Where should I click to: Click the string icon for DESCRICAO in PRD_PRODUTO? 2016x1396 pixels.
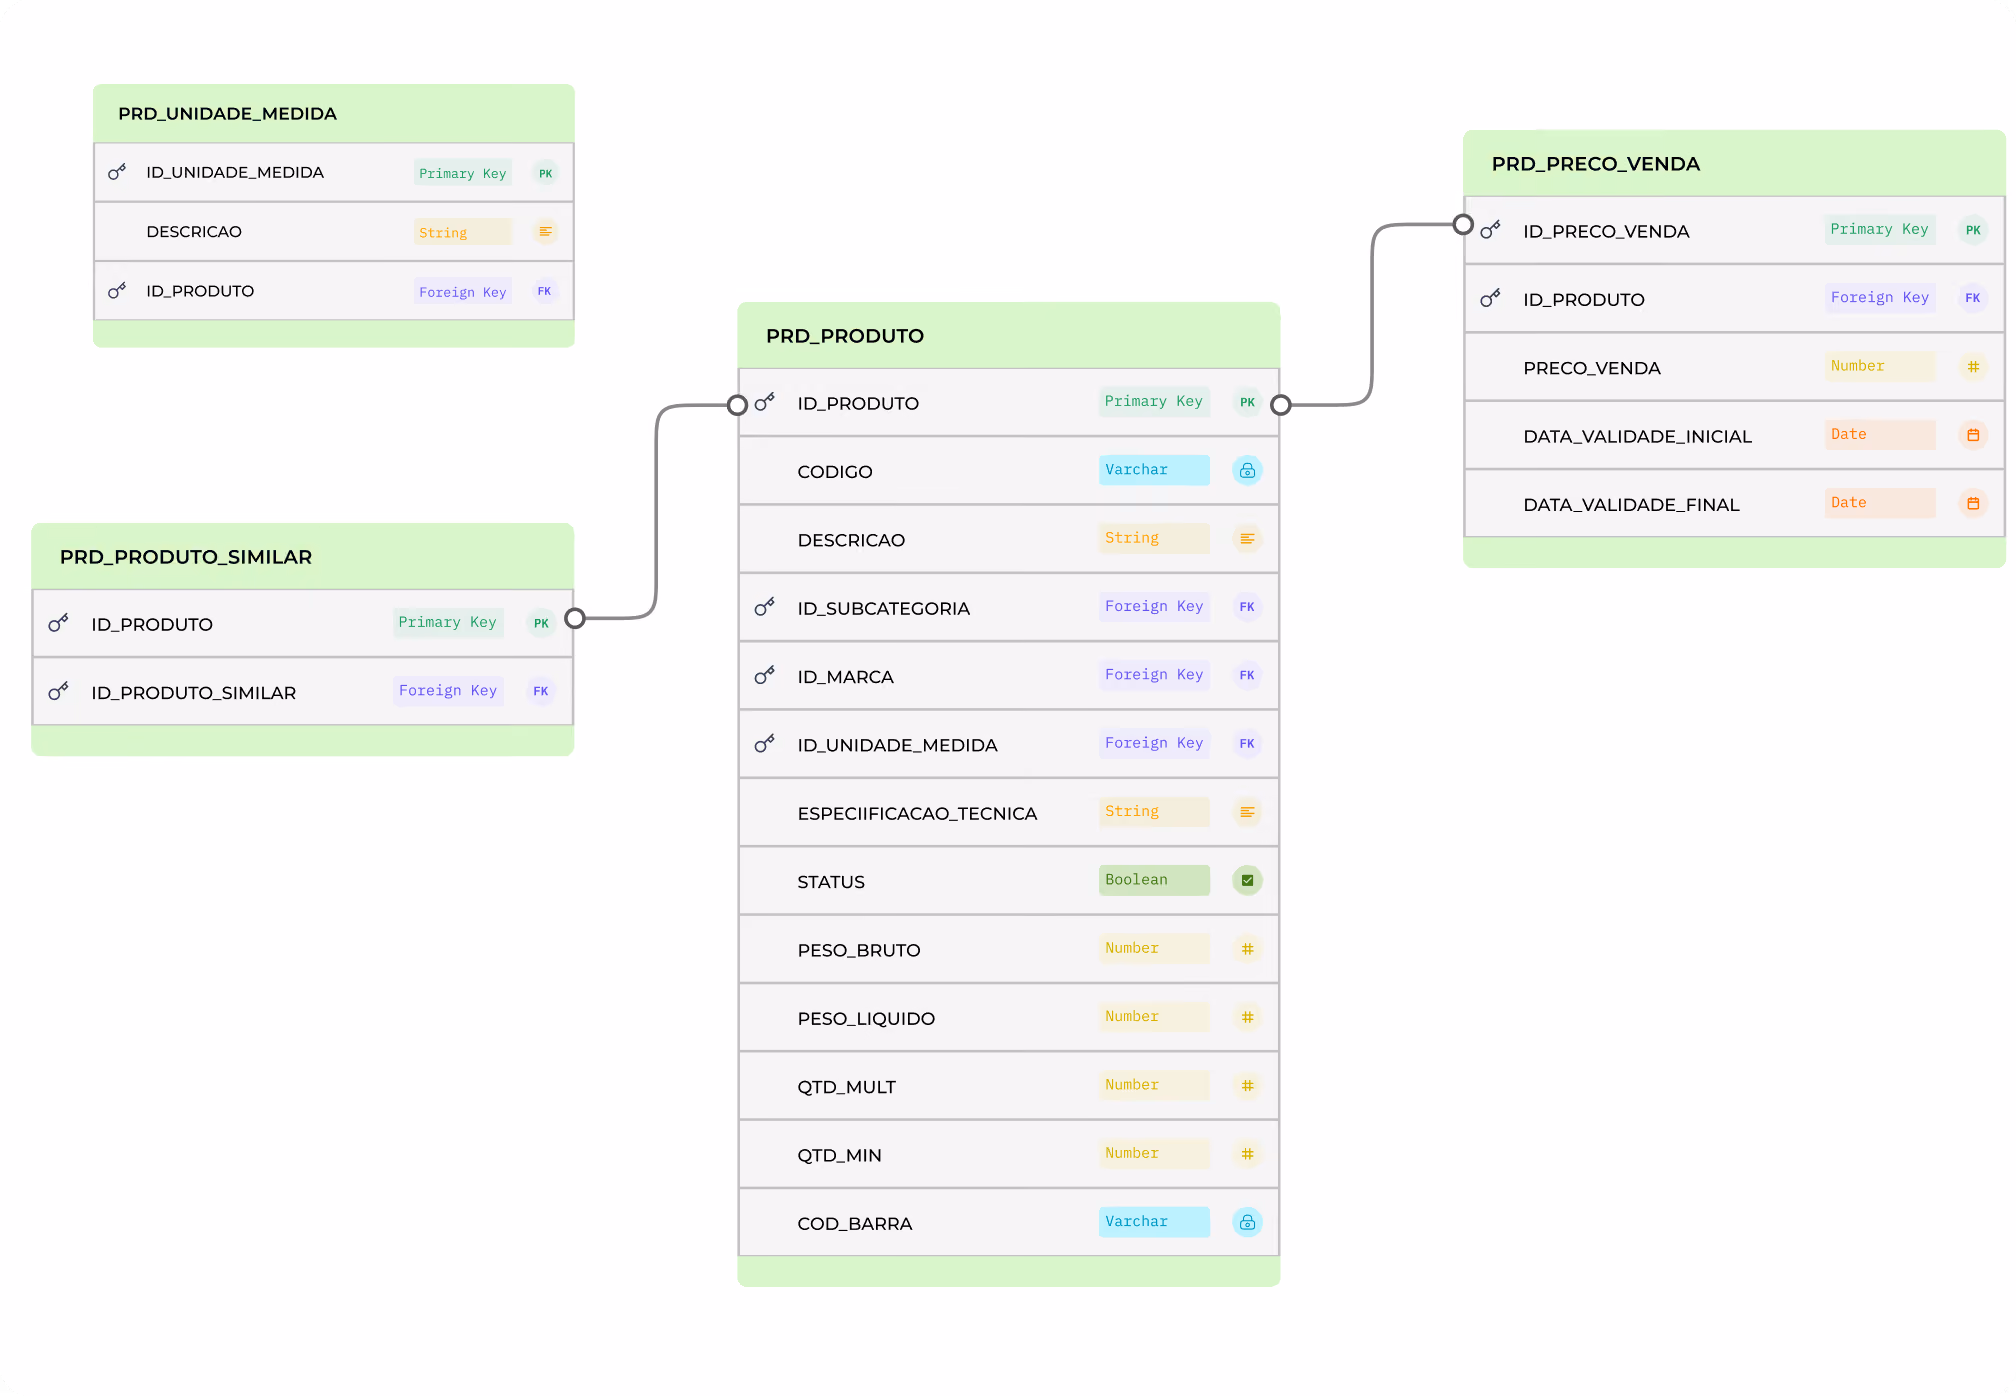pyautogui.click(x=1247, y=539)
